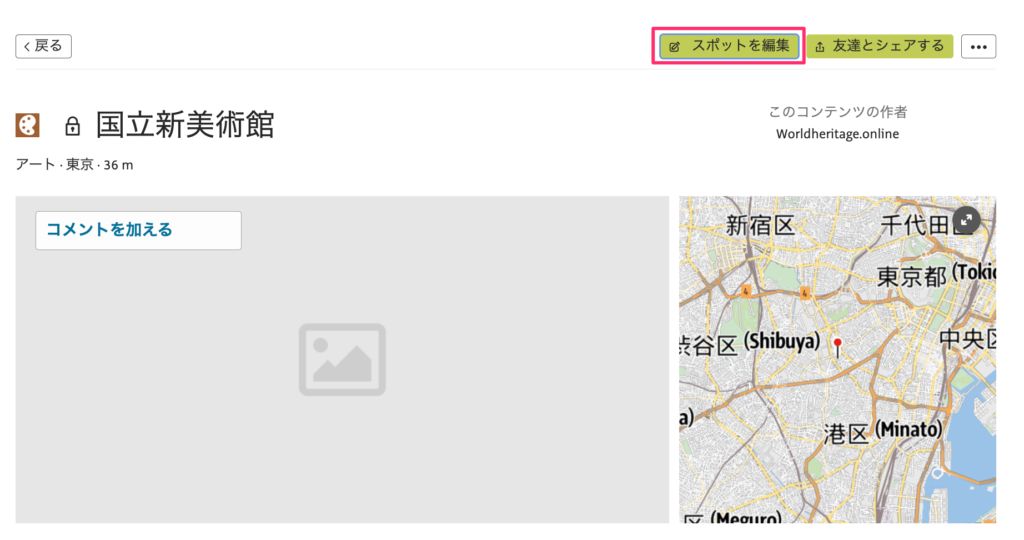Click the image placeholder icon

[x=342, y=359]
